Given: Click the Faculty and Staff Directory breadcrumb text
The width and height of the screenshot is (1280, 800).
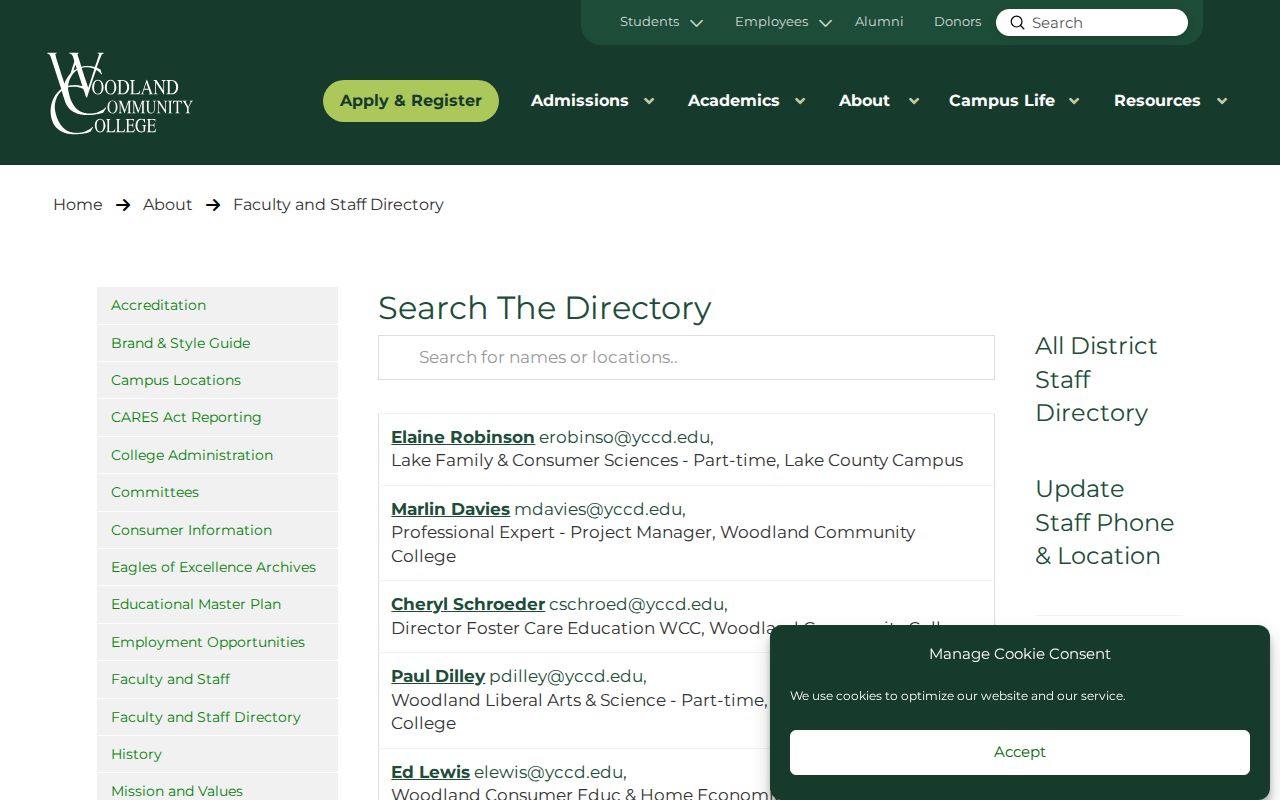Looking at the screenshot, I should click(338, 205).
